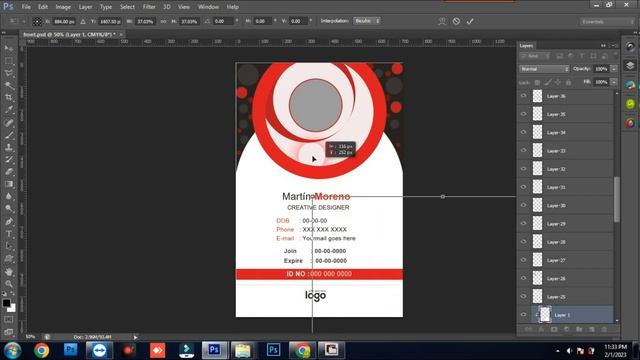The width and height of the screenshot is (640, 360).
Task: Open the Fill slider dropdown arrow
Action: click(613, 82)
